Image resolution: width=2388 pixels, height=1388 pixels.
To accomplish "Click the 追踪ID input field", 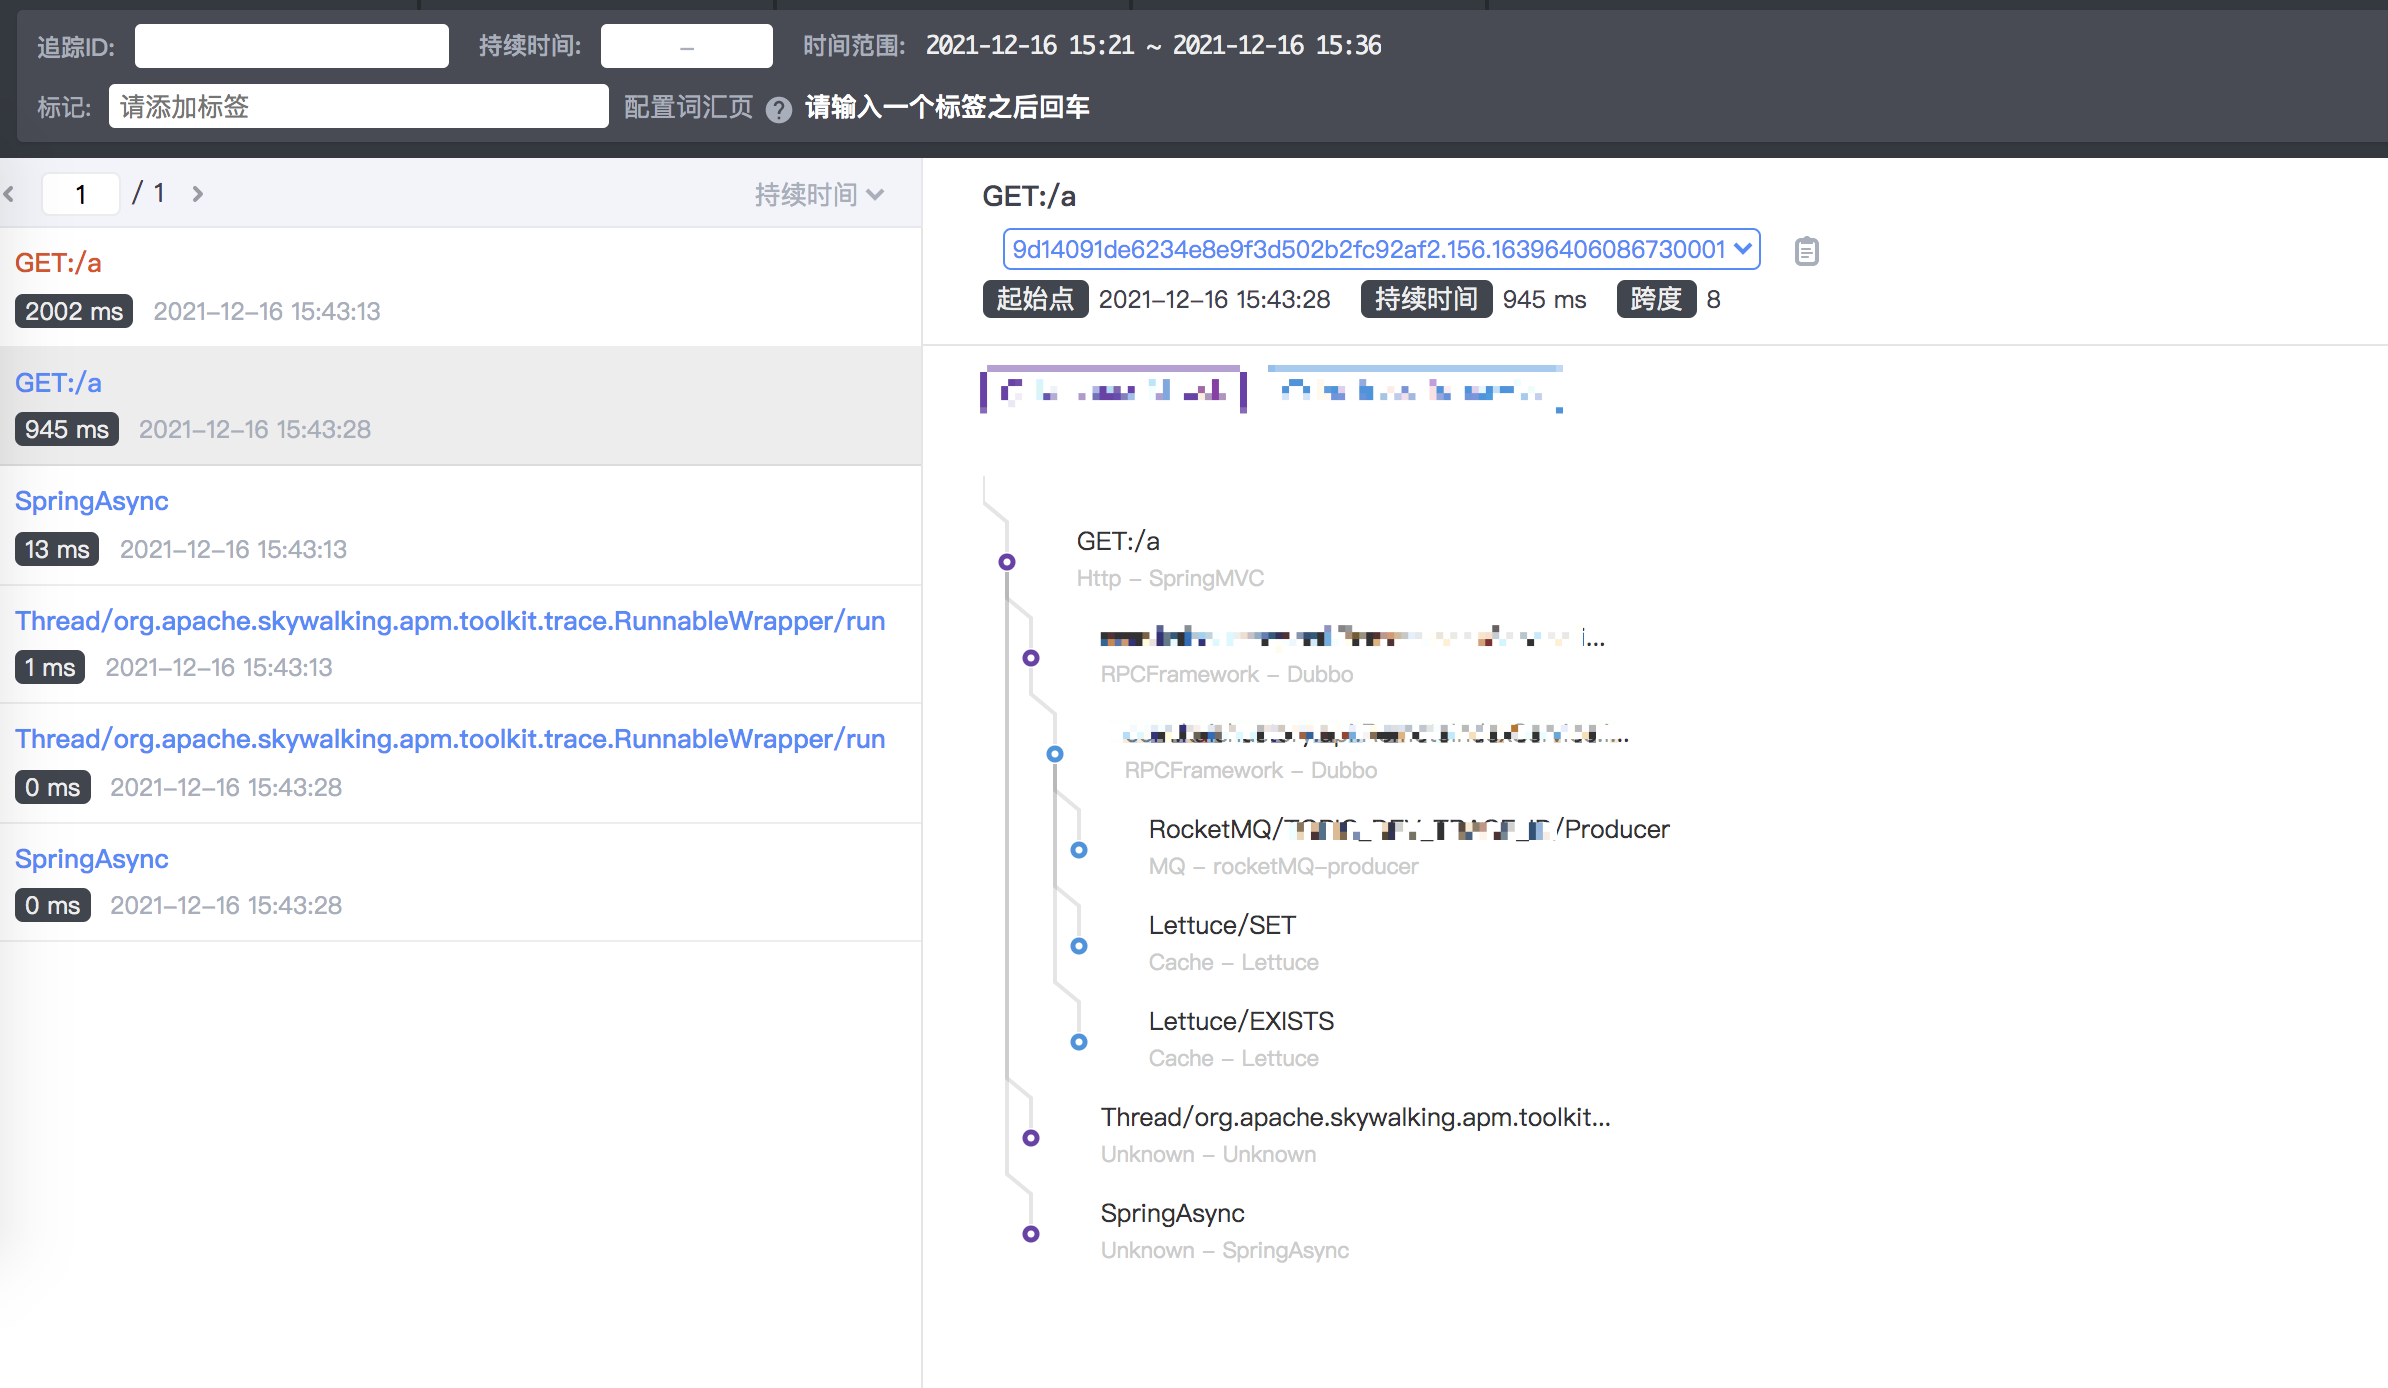I will (290, 45).
